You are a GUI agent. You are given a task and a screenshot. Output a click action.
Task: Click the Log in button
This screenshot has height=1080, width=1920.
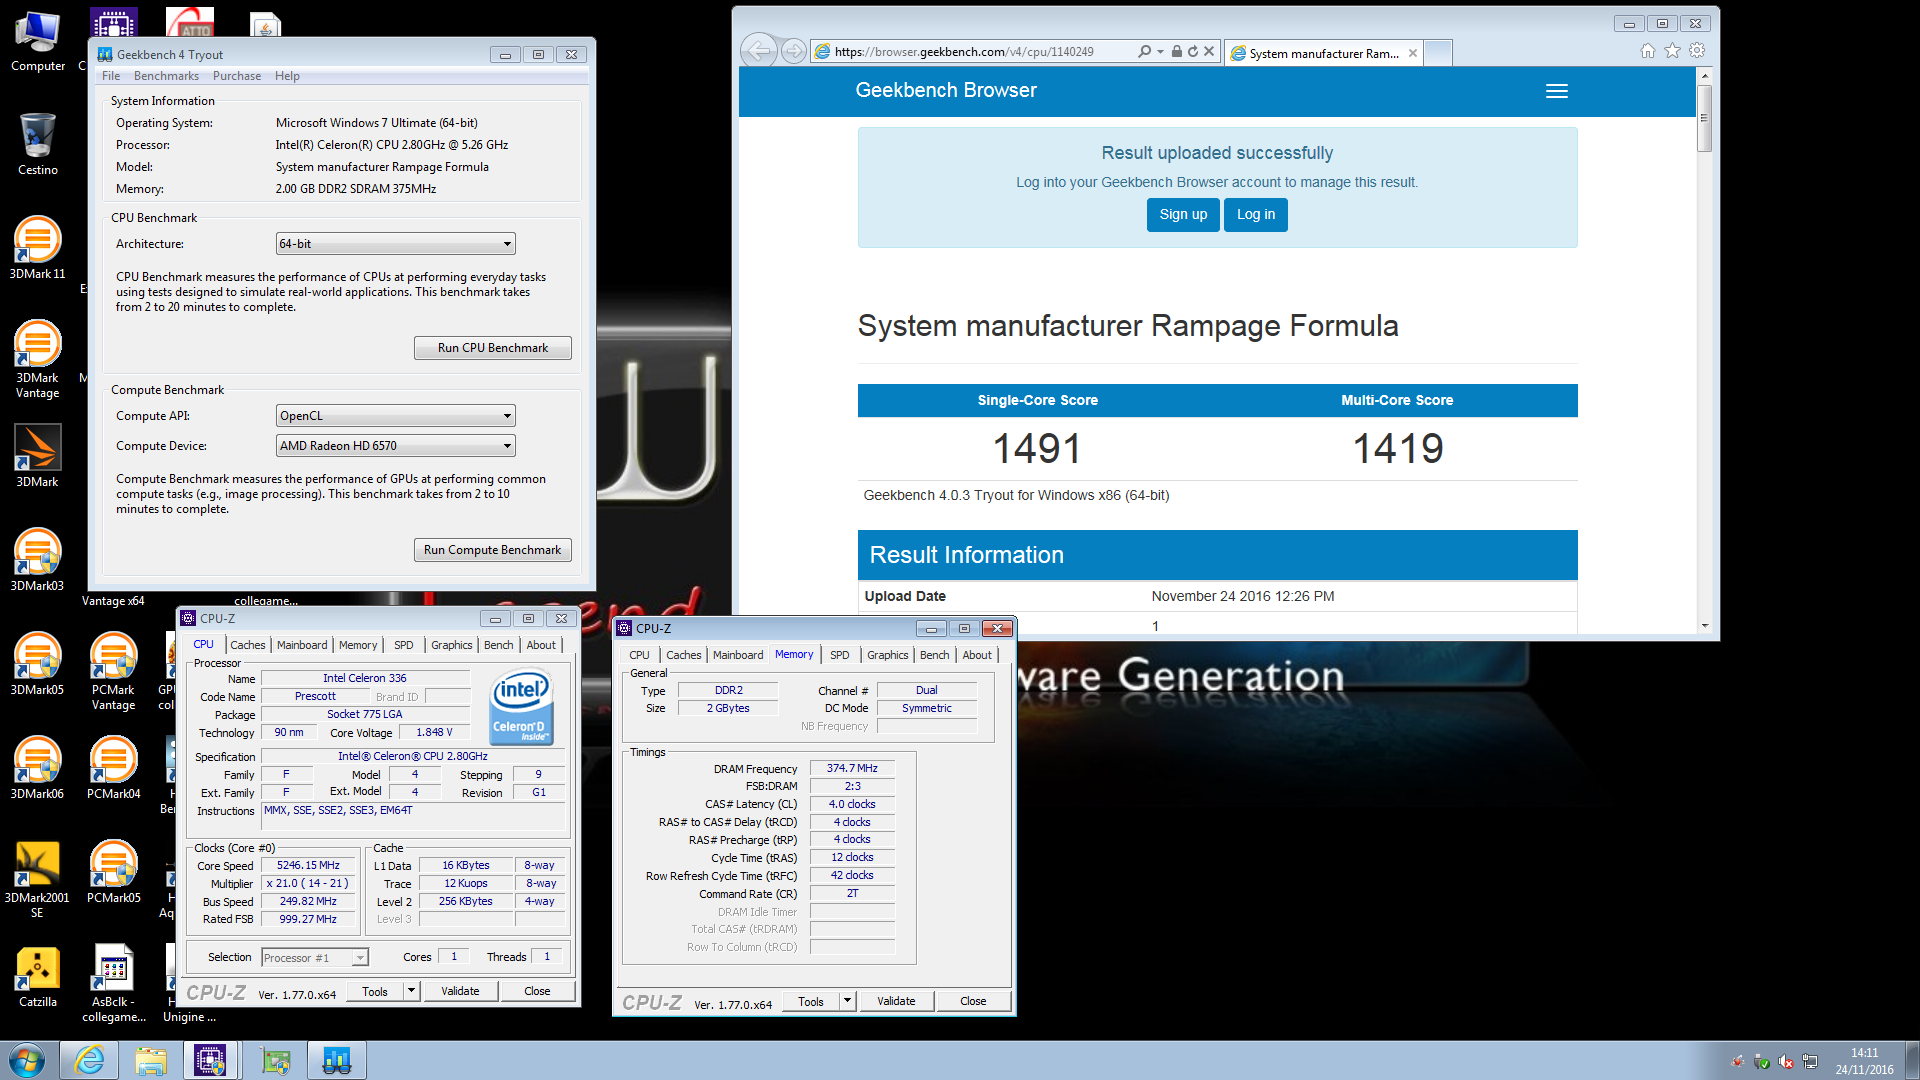pyautogui.click(x=1256, y=215)
